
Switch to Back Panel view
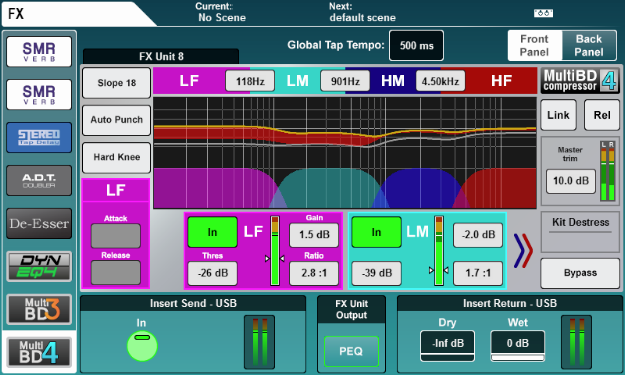click(589, 45)
